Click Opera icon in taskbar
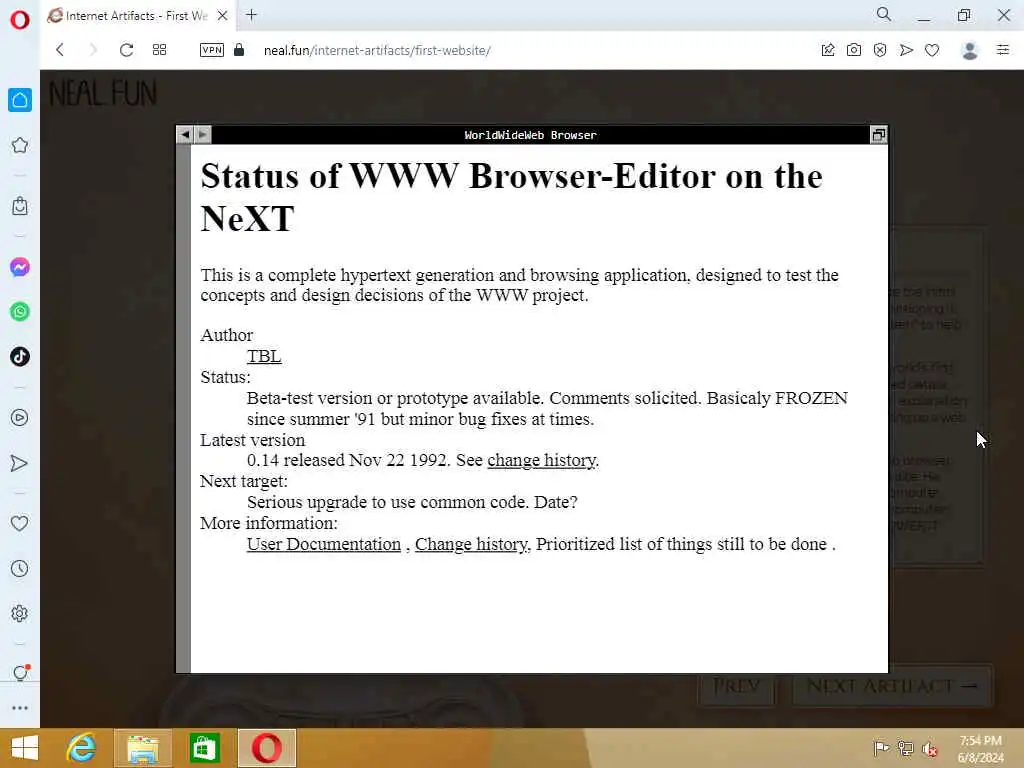The image size is (1024, 768). click(266, 748)
